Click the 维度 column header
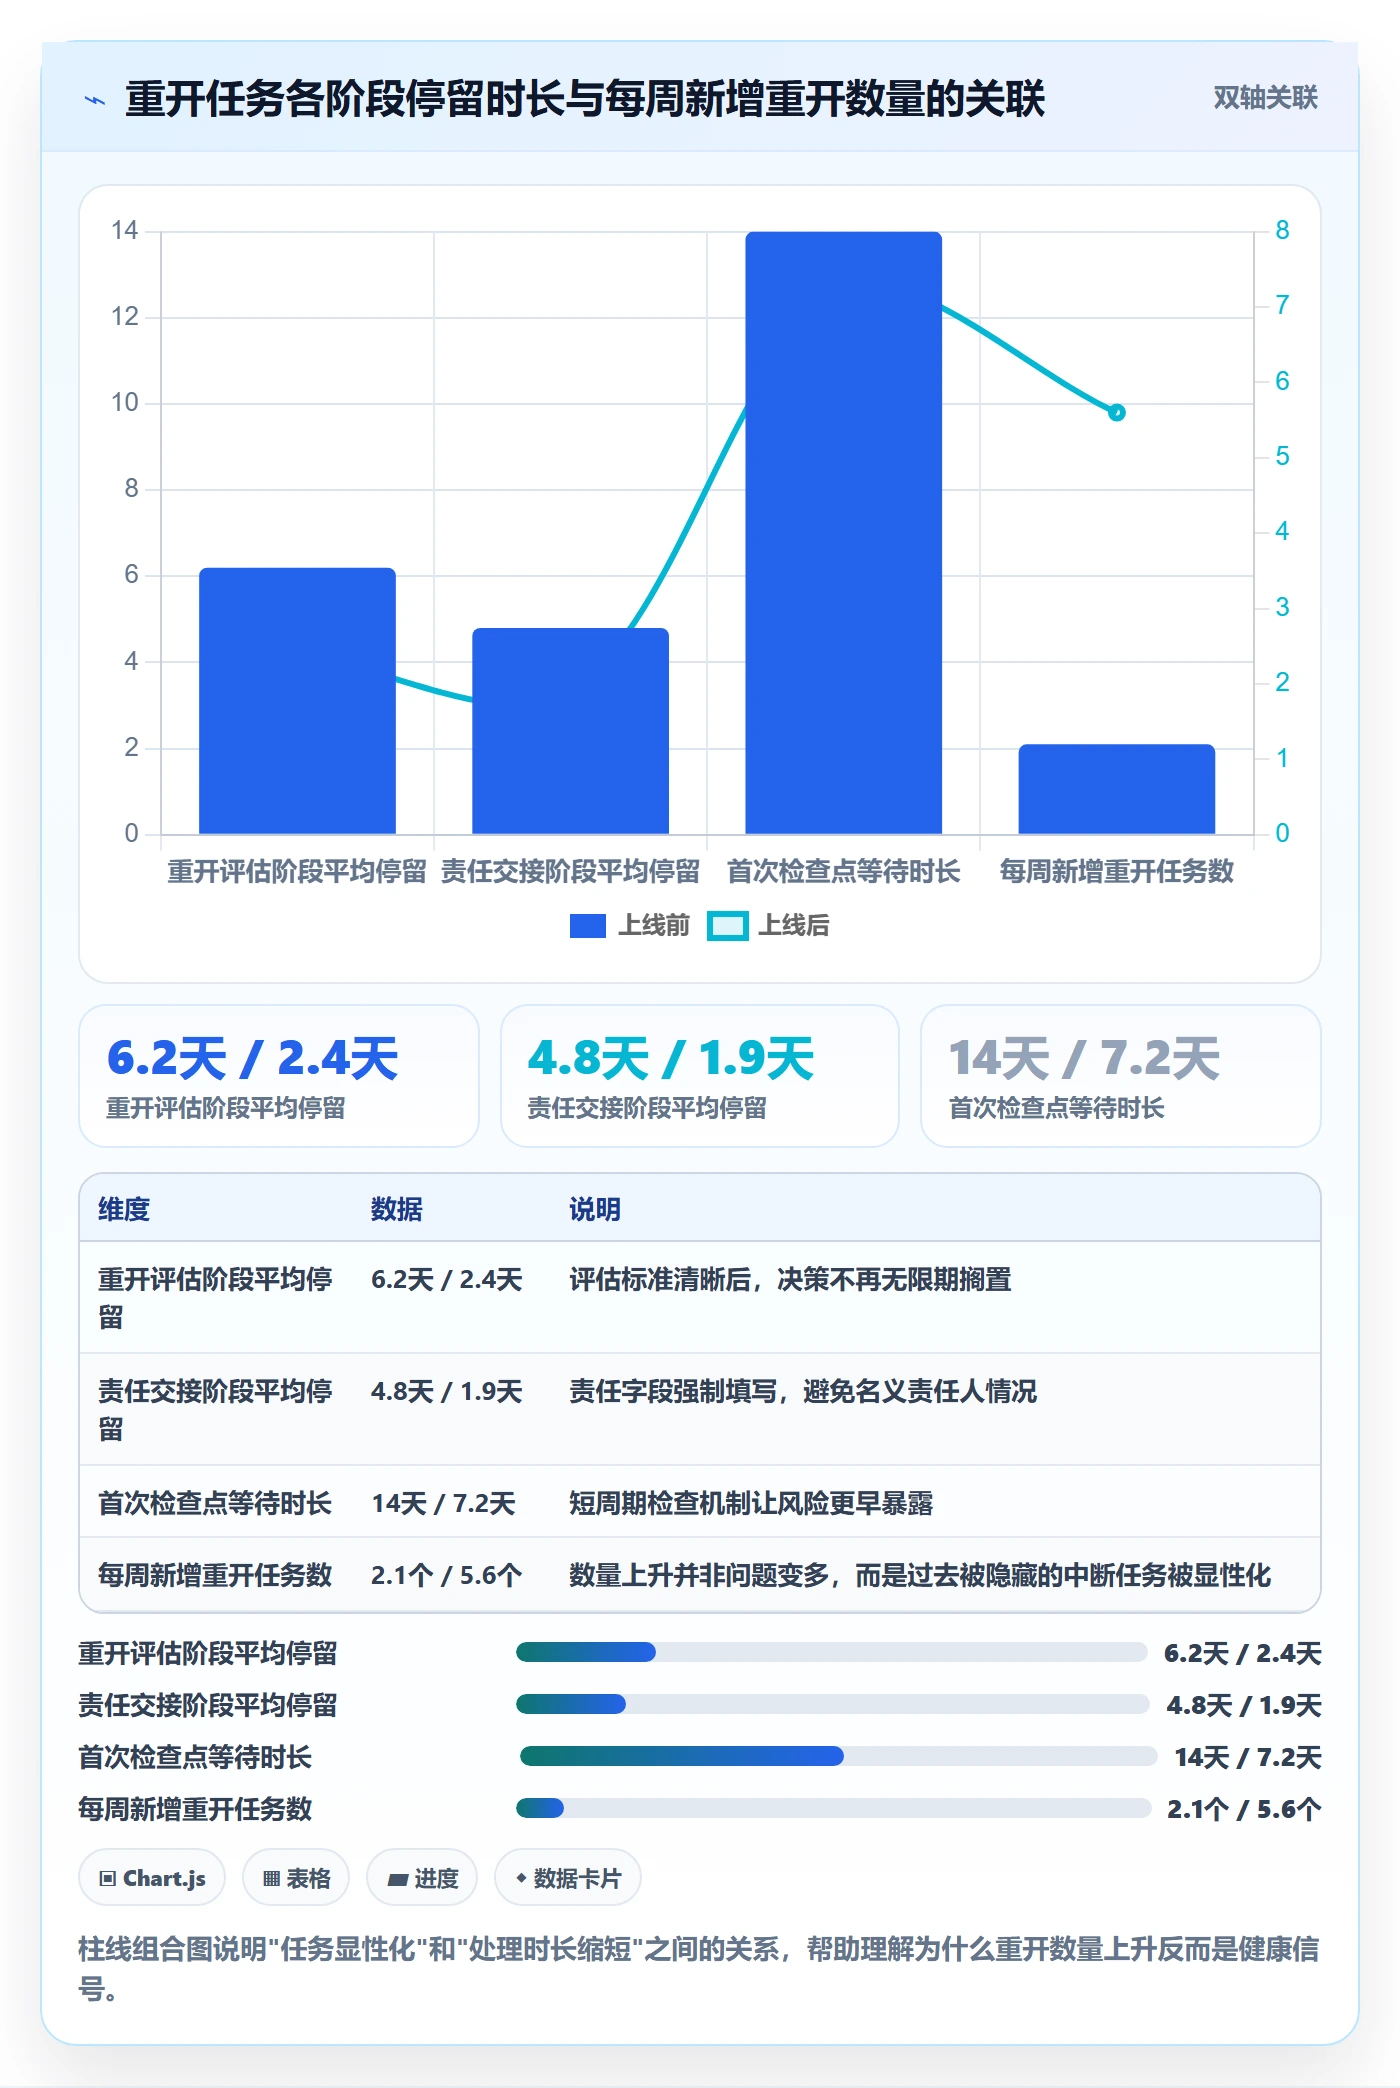Screen dimensions: 1400x2088 (x=124, y=1209)
